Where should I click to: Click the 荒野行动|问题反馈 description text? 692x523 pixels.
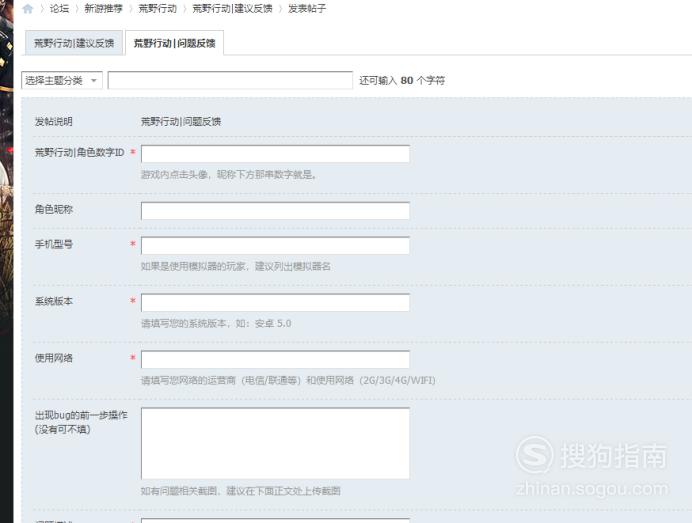(x=181, y=121)
